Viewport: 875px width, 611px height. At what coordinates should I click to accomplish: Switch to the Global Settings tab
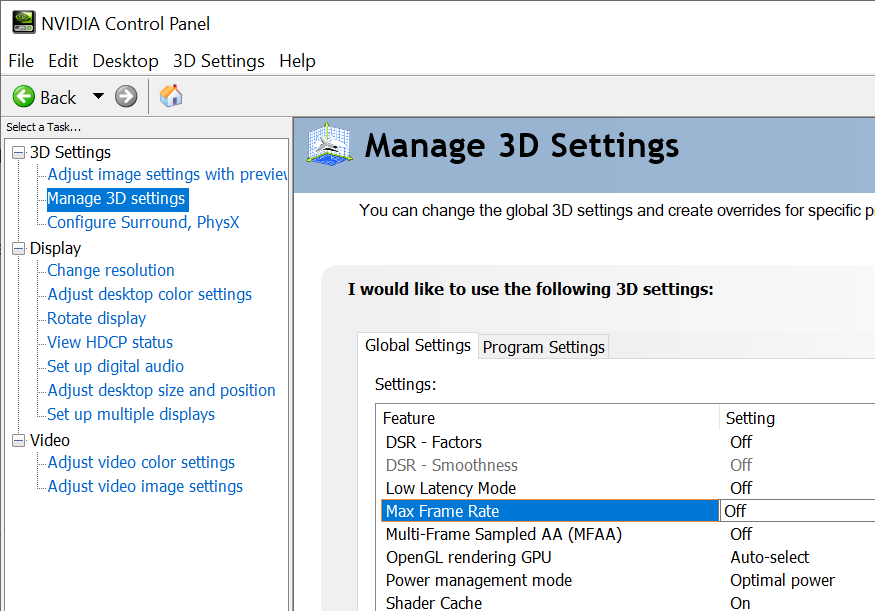(418, 346)
